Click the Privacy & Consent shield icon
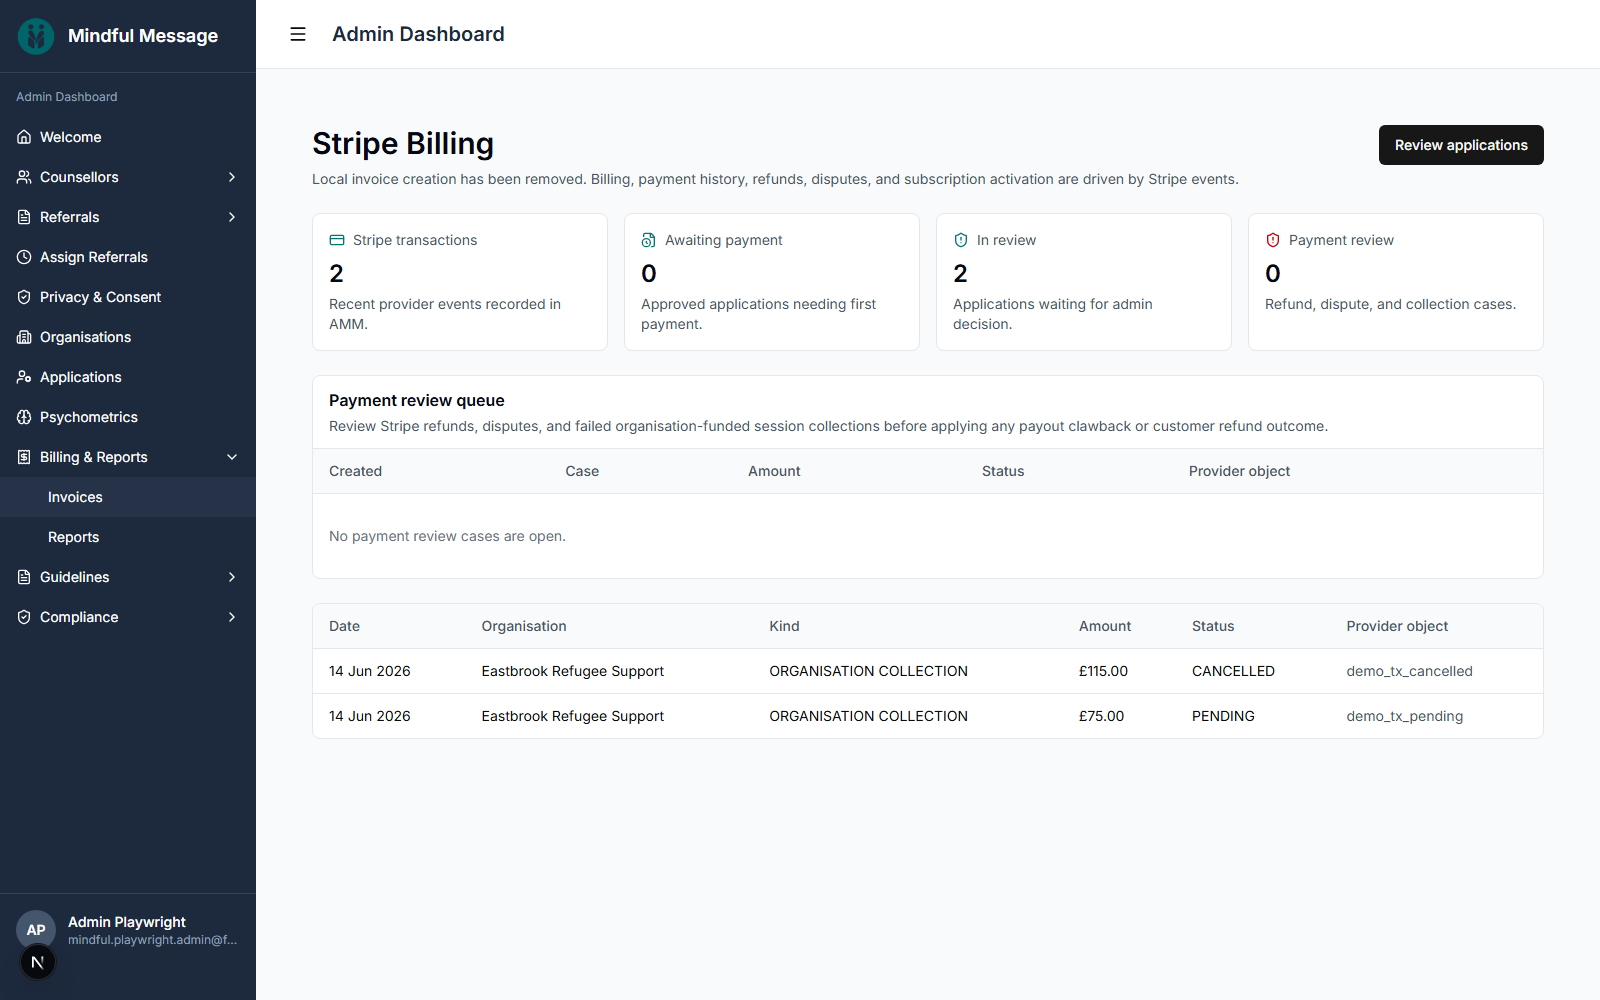1600x1000 pixels. coord(24,297)
